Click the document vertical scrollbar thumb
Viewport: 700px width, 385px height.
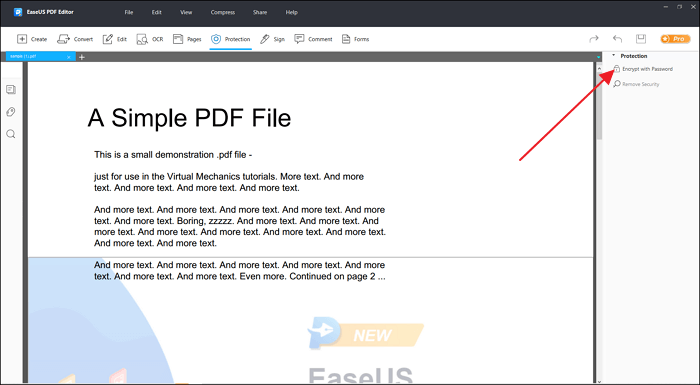599,106
